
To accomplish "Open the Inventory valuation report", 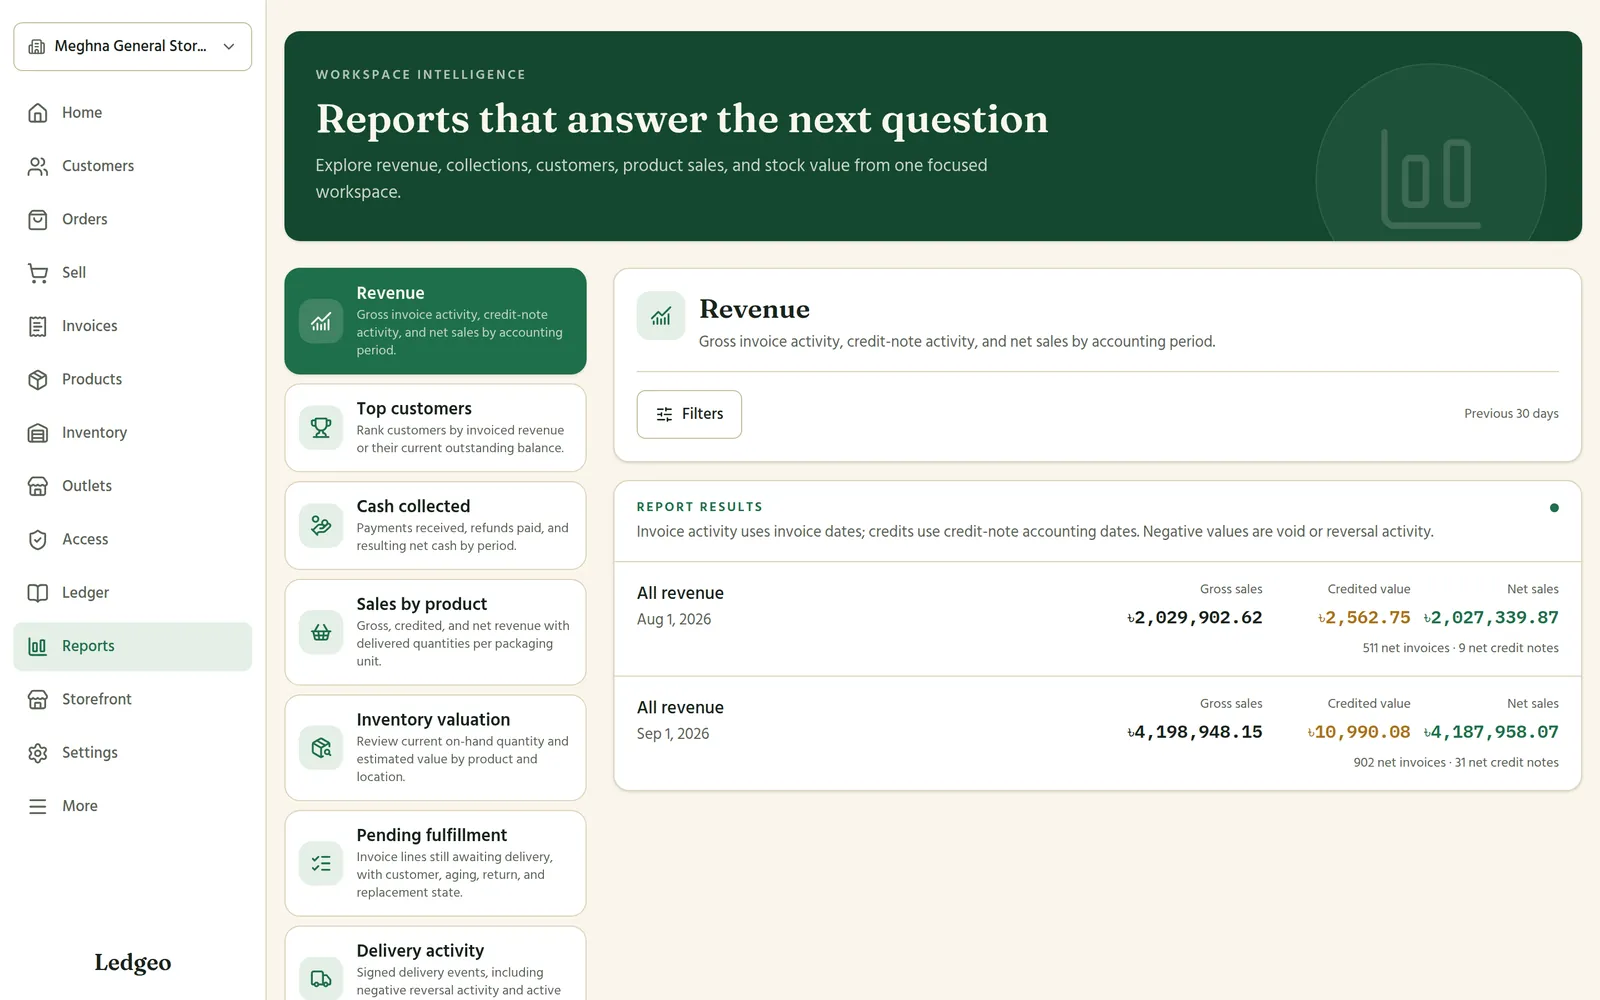I will [435, 748].
